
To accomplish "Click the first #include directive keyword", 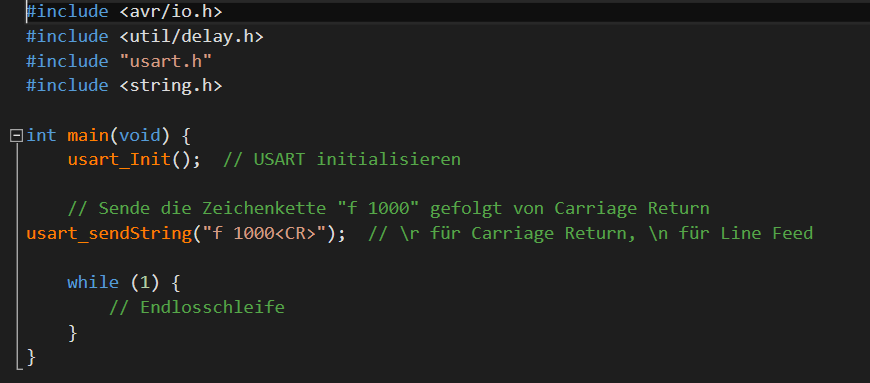I will click(x=67, y=12).
